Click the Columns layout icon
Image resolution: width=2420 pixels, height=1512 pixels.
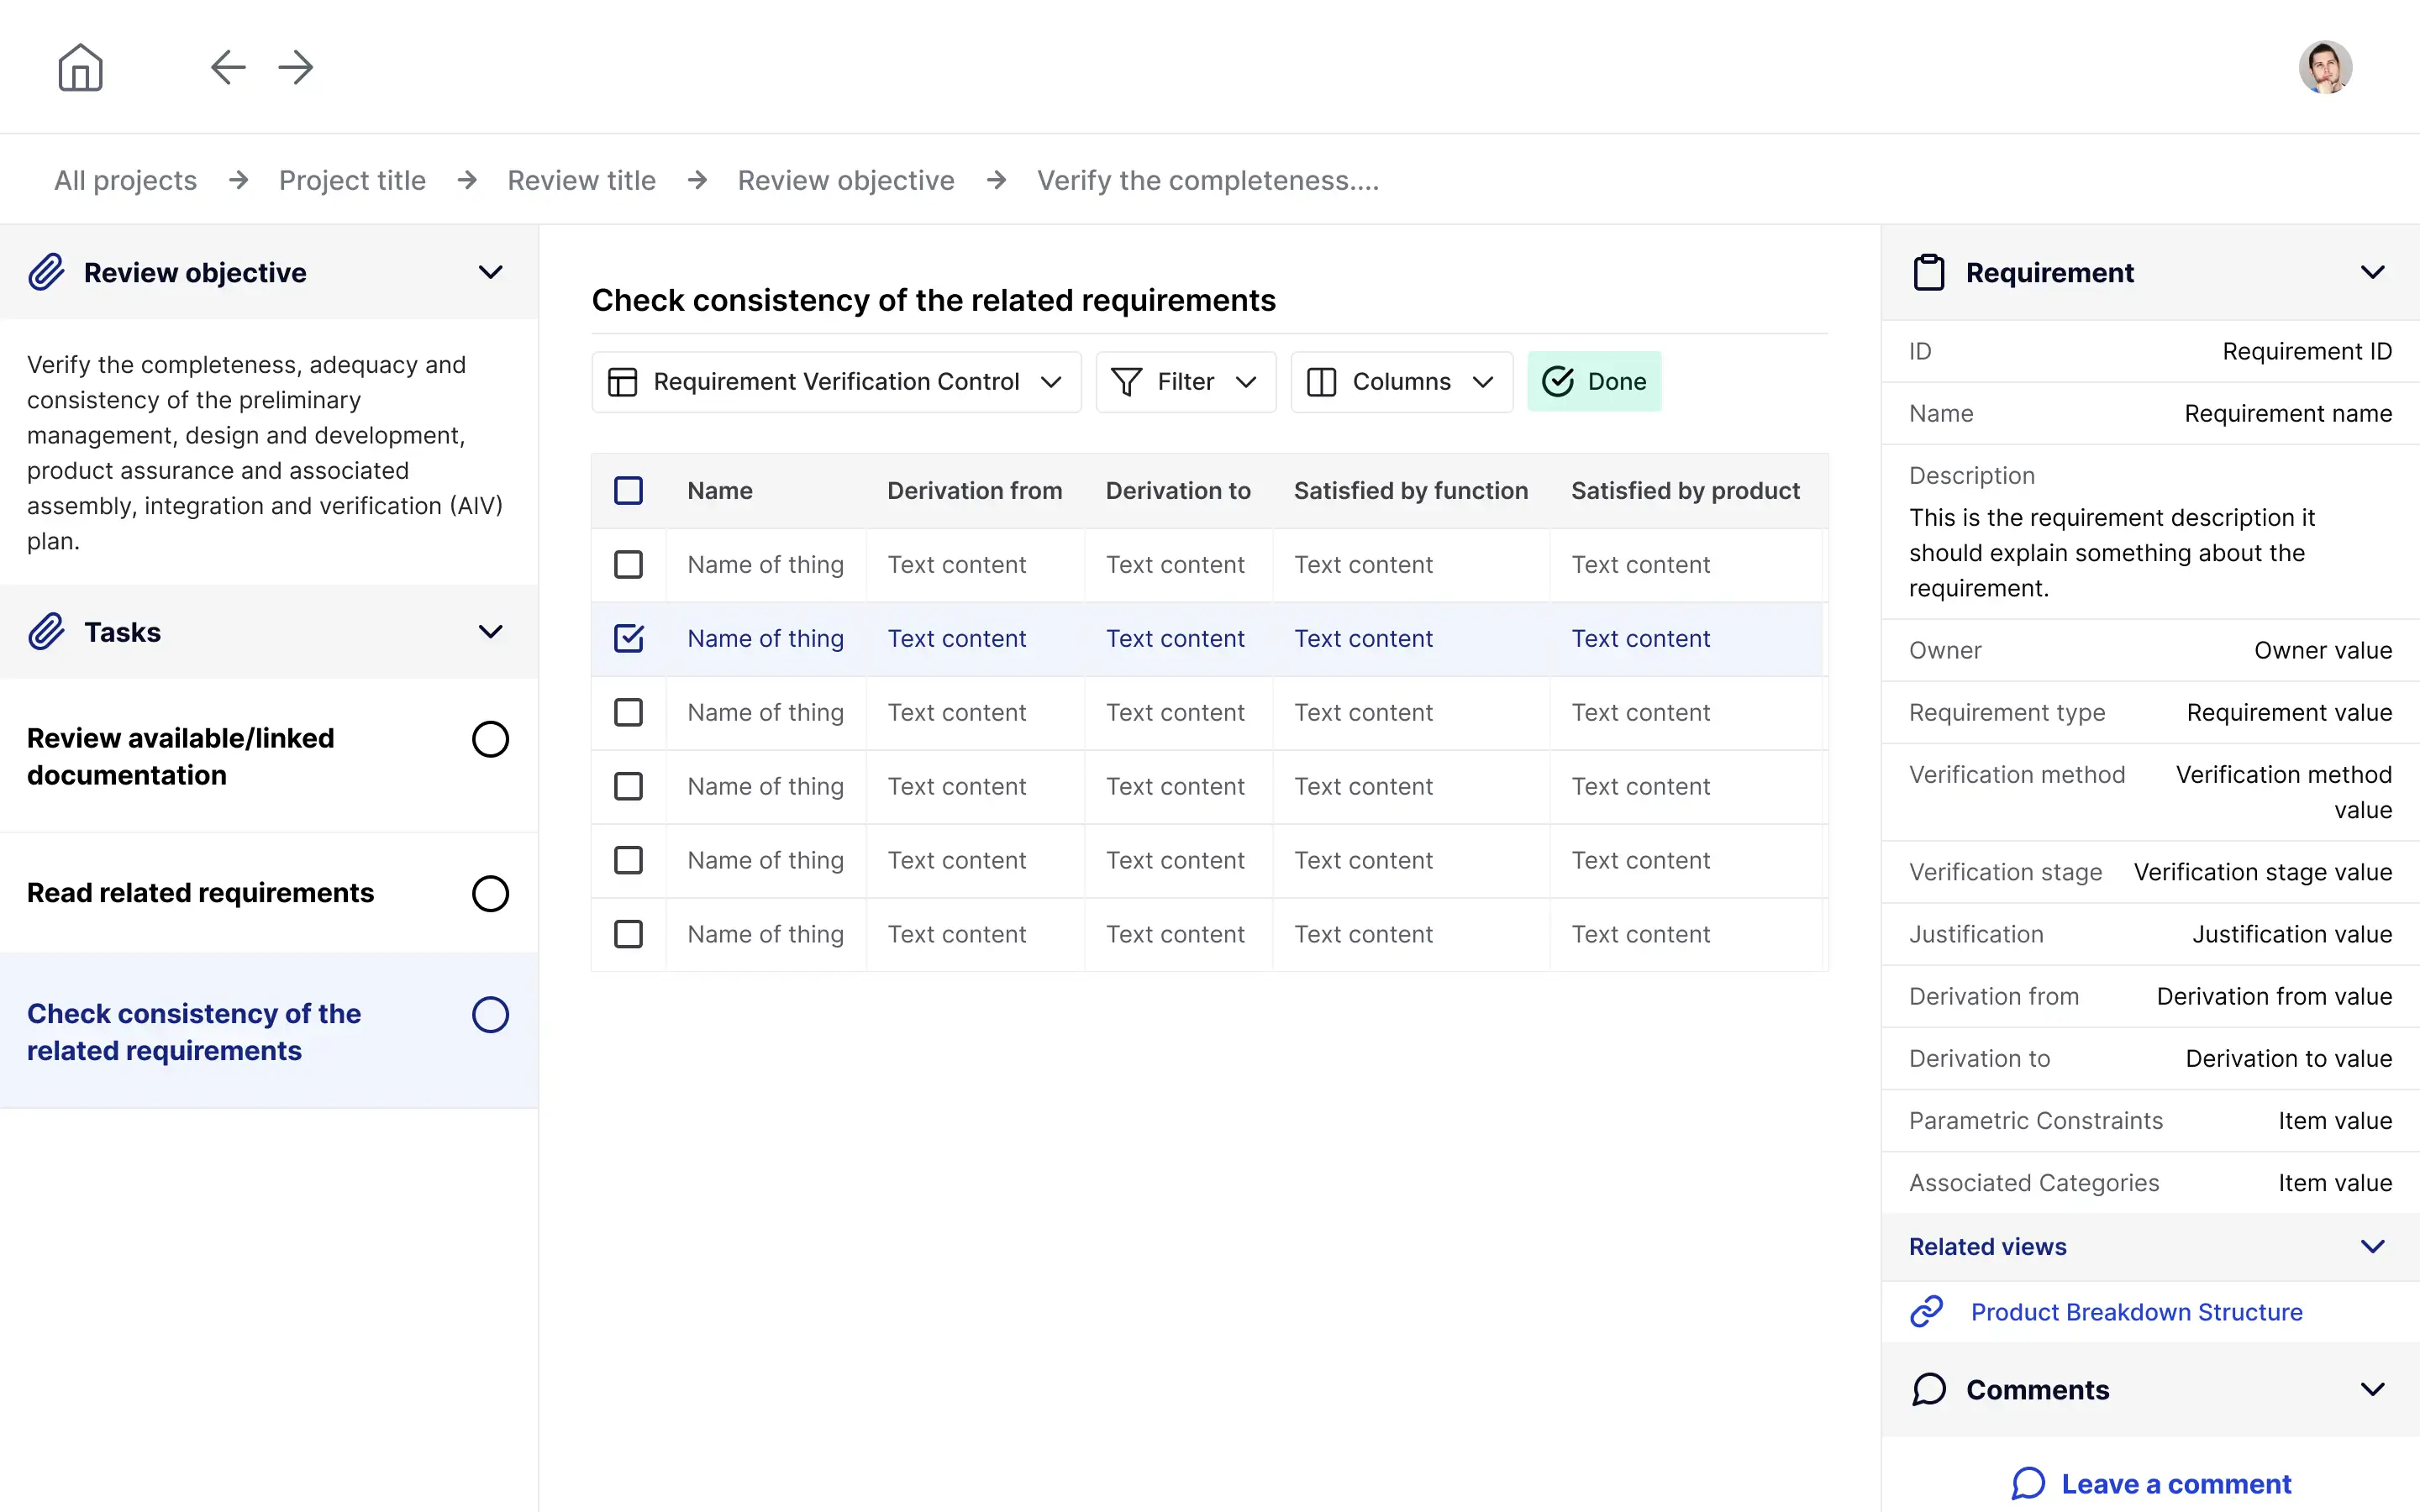coord(1321,382)
